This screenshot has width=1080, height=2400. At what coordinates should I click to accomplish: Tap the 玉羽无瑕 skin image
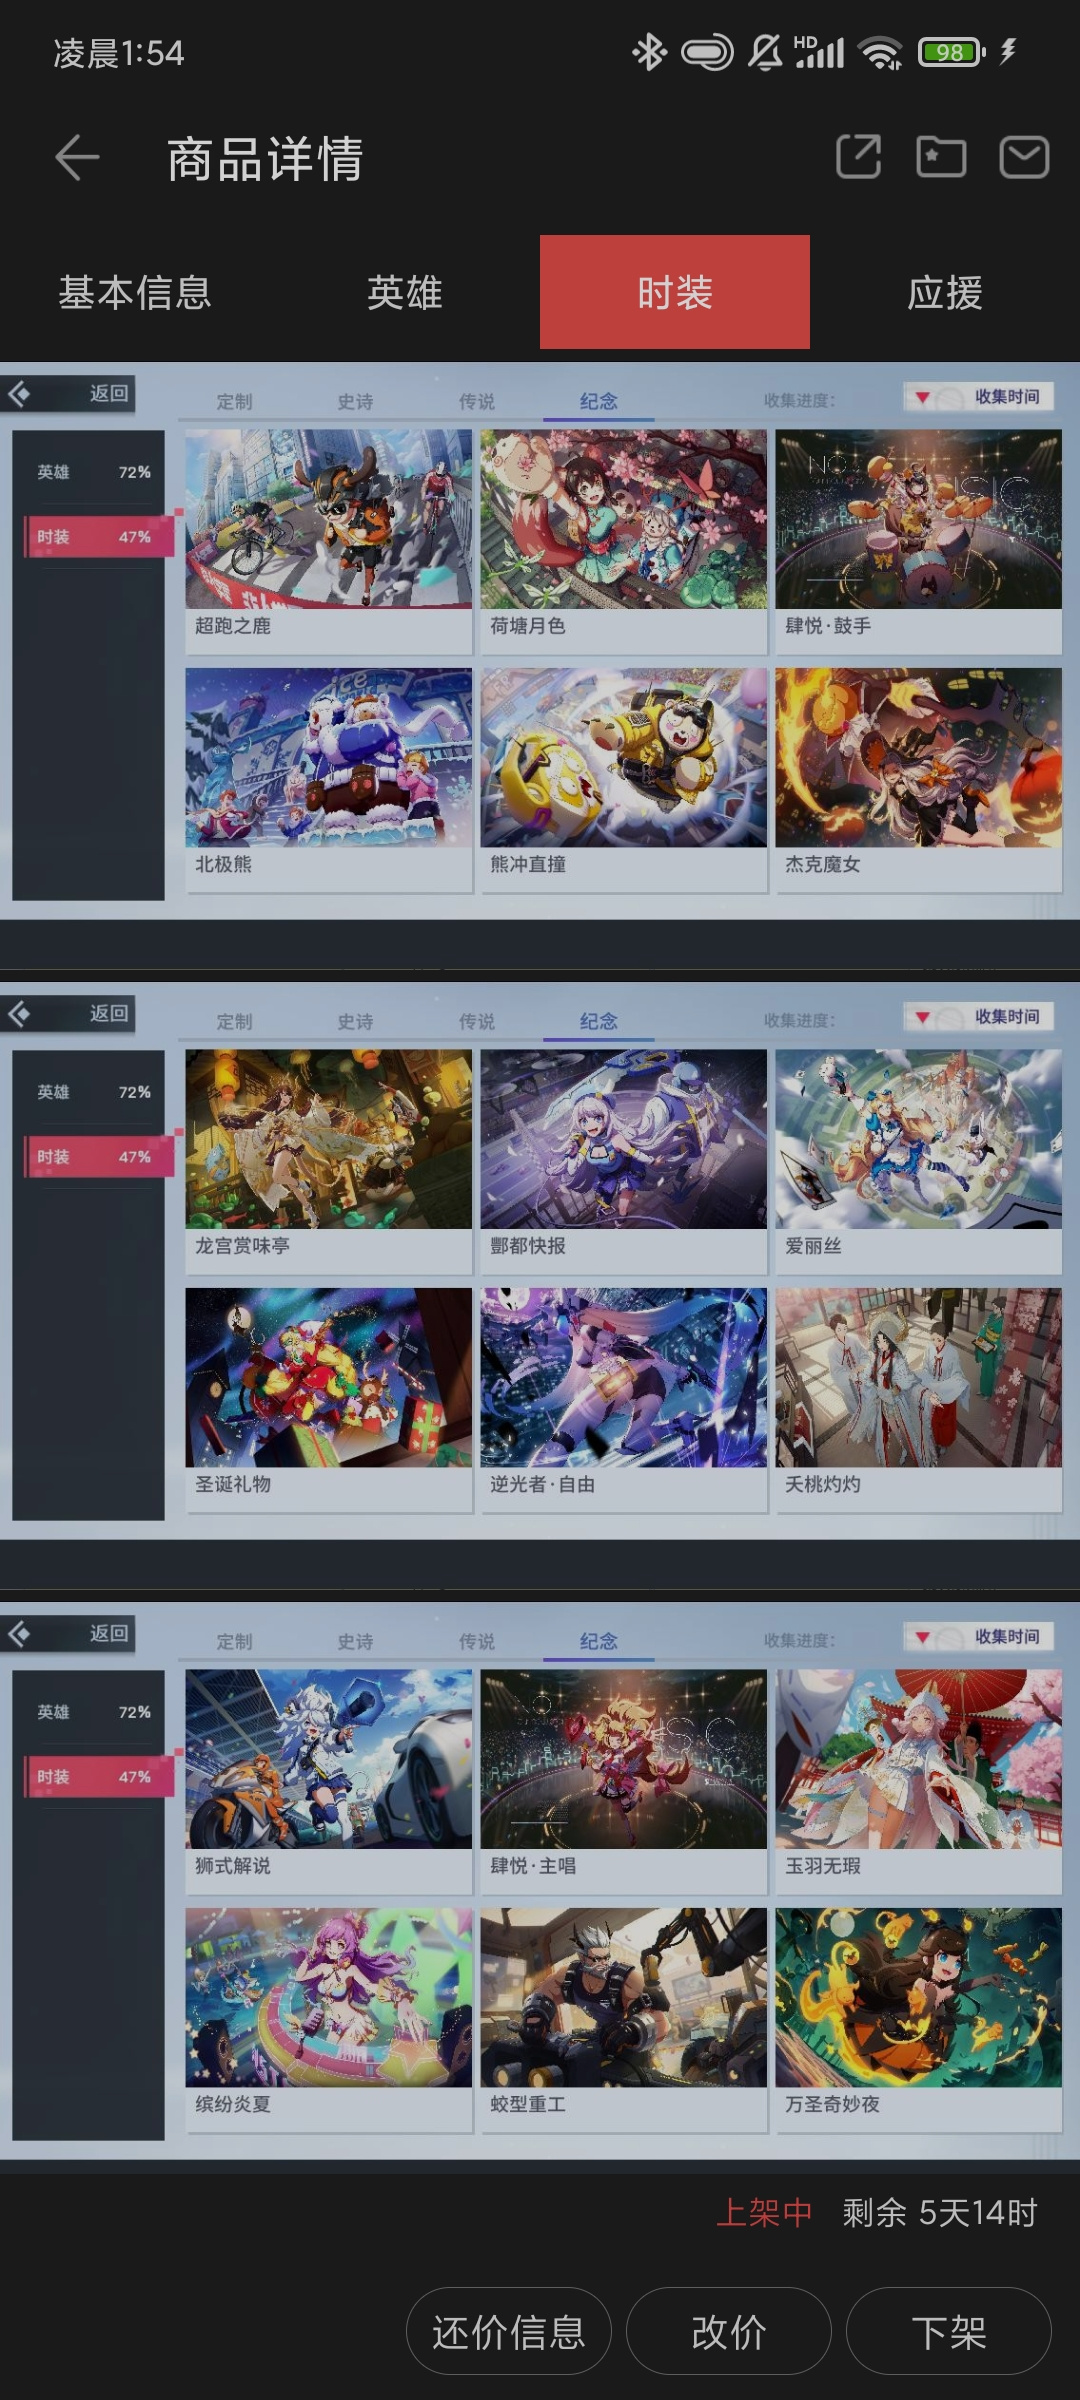[x=918, y=1759]
